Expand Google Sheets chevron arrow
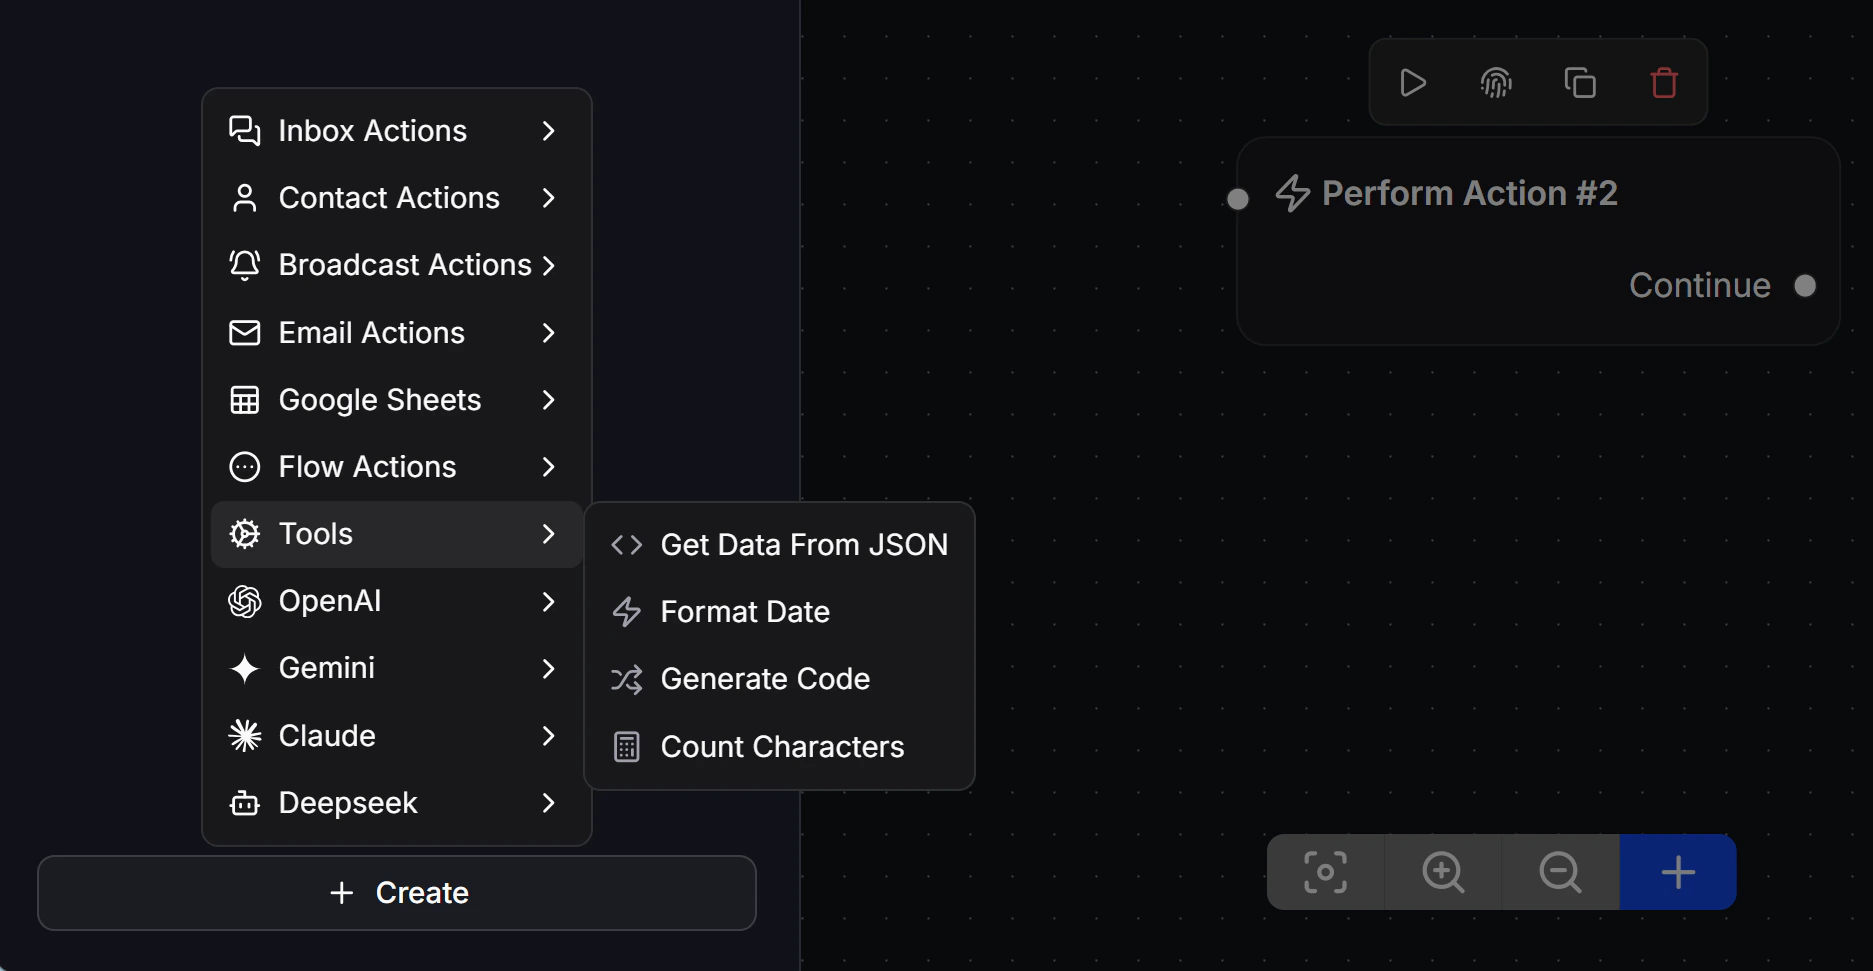 coord(548,400)
